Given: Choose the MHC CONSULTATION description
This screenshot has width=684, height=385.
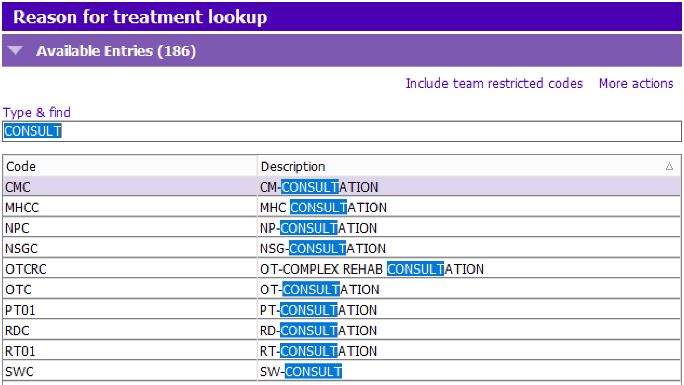Looking at the screenshot, I should point(323,208).
